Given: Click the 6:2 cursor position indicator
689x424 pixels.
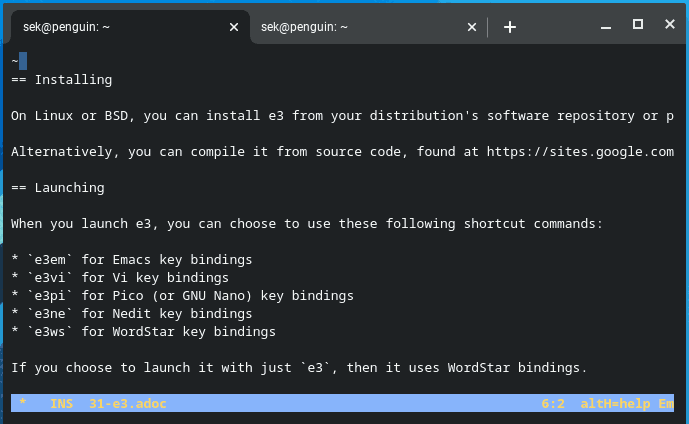Looking at the screenshot, I should pos(553,404).
